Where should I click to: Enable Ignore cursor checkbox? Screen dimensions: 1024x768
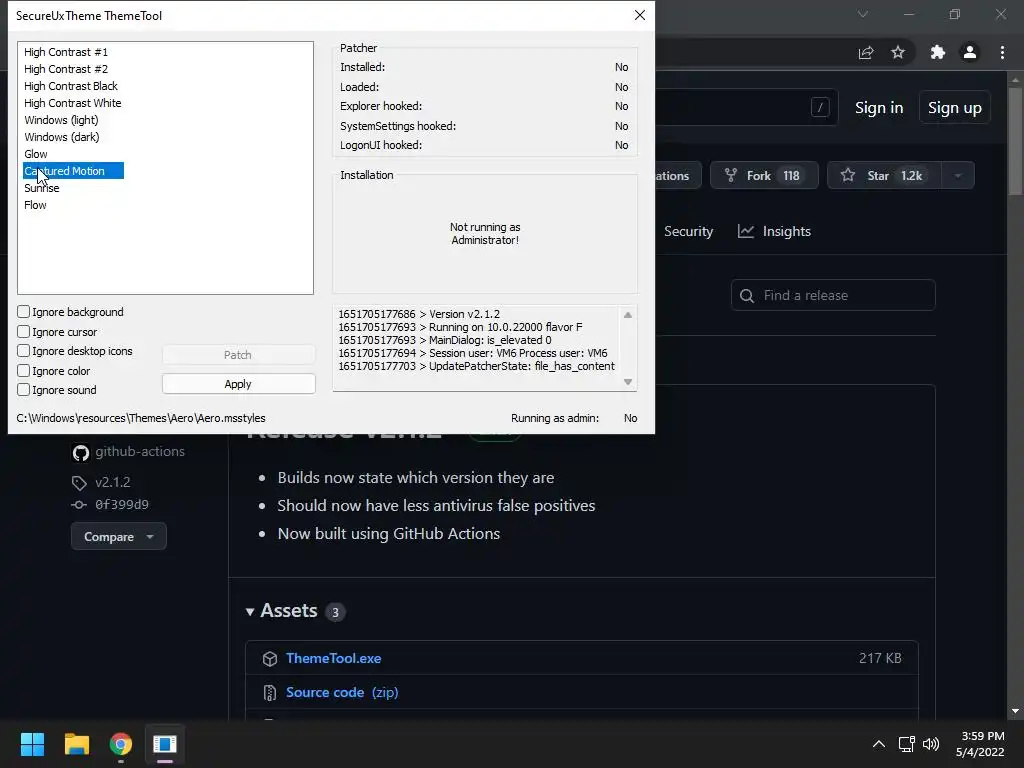click(24, 332)
